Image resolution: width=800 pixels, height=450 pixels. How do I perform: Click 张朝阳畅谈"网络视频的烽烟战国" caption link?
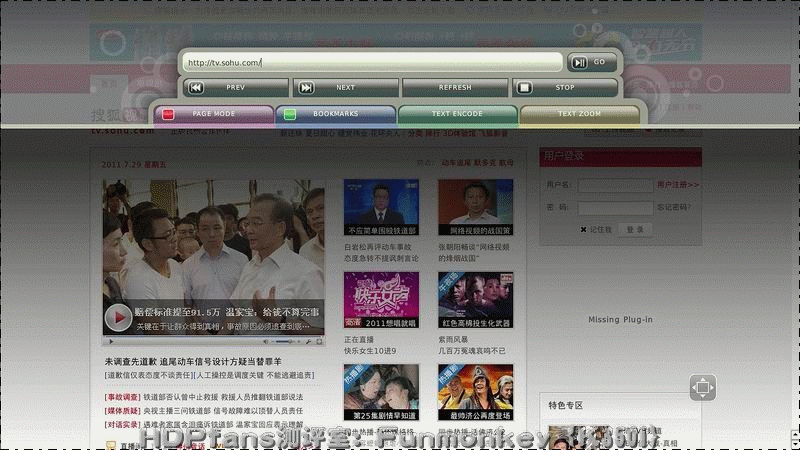point(473,253)
